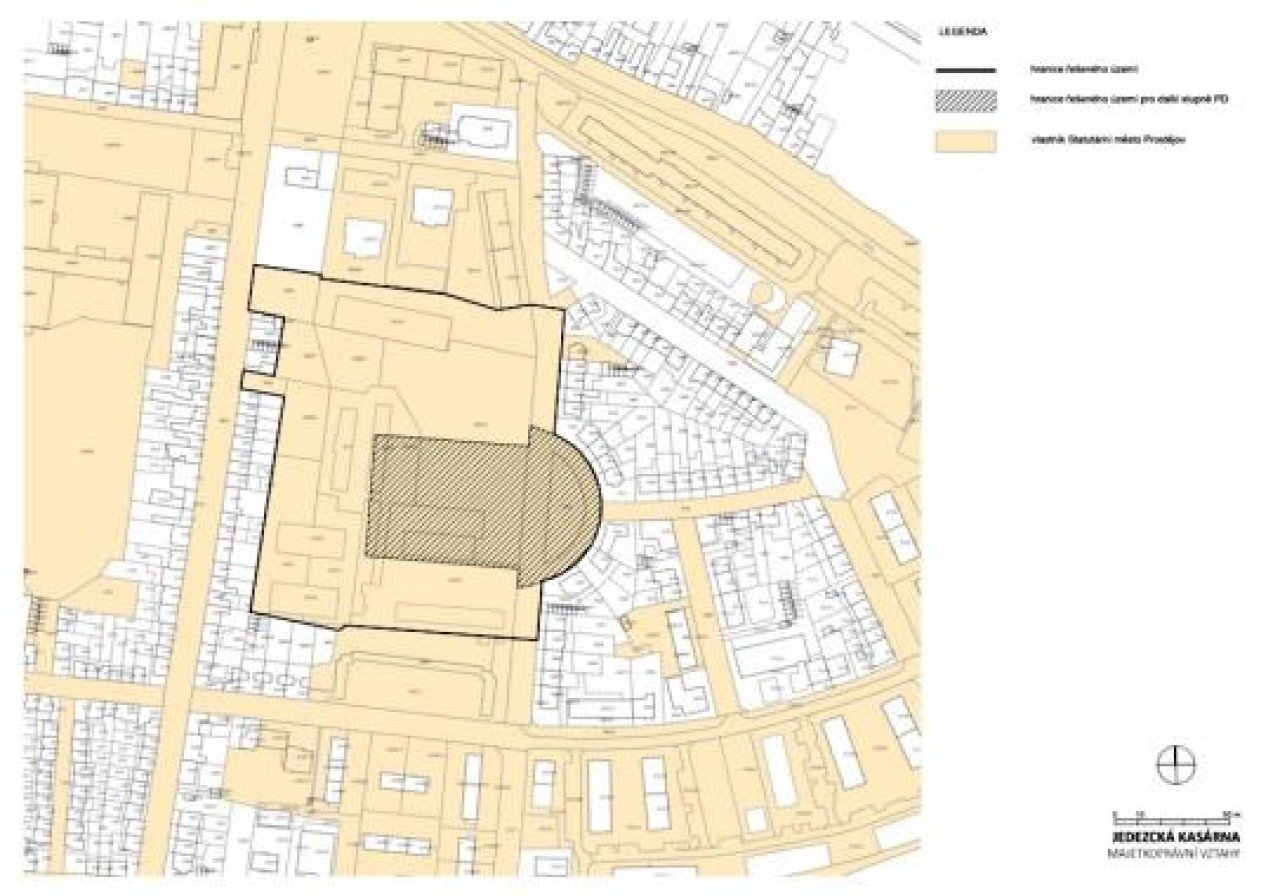Click the thick black boundary line legend sample
Viewport: 1280px width, 896px height.
[966, 71]
